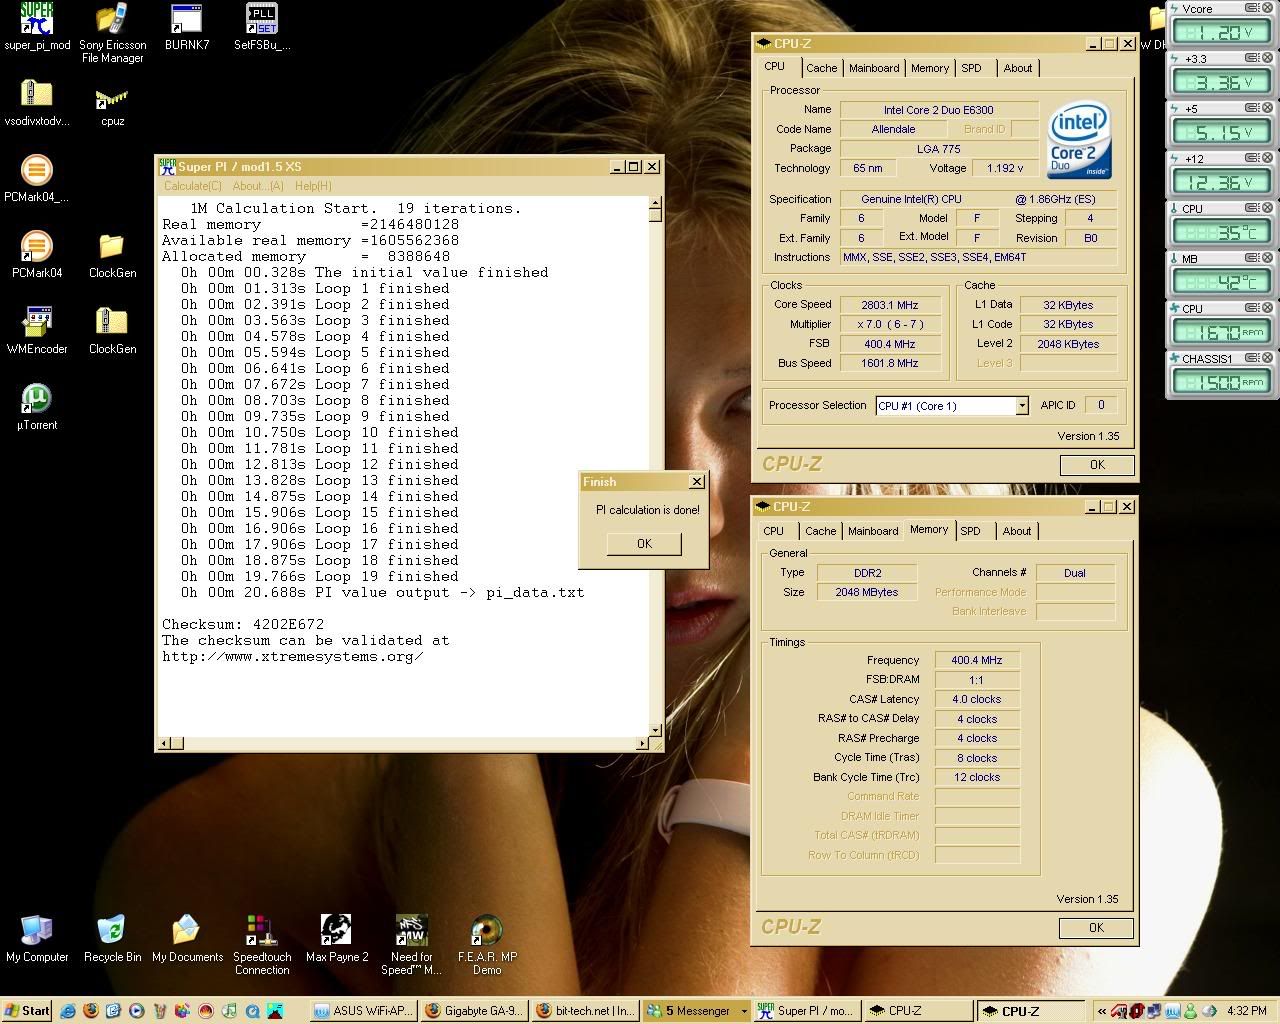Switch to Super PI taskbar button

[x=806, y=1011]
